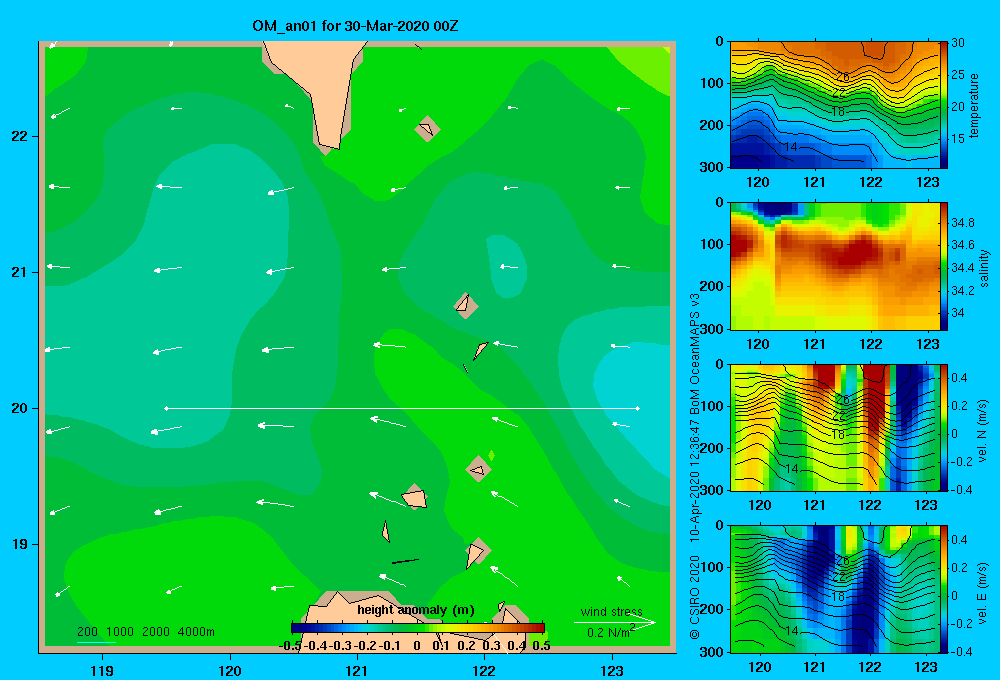Open the northward velocity section plot
Screen dimensions: 1000x680
click(834, 427)
